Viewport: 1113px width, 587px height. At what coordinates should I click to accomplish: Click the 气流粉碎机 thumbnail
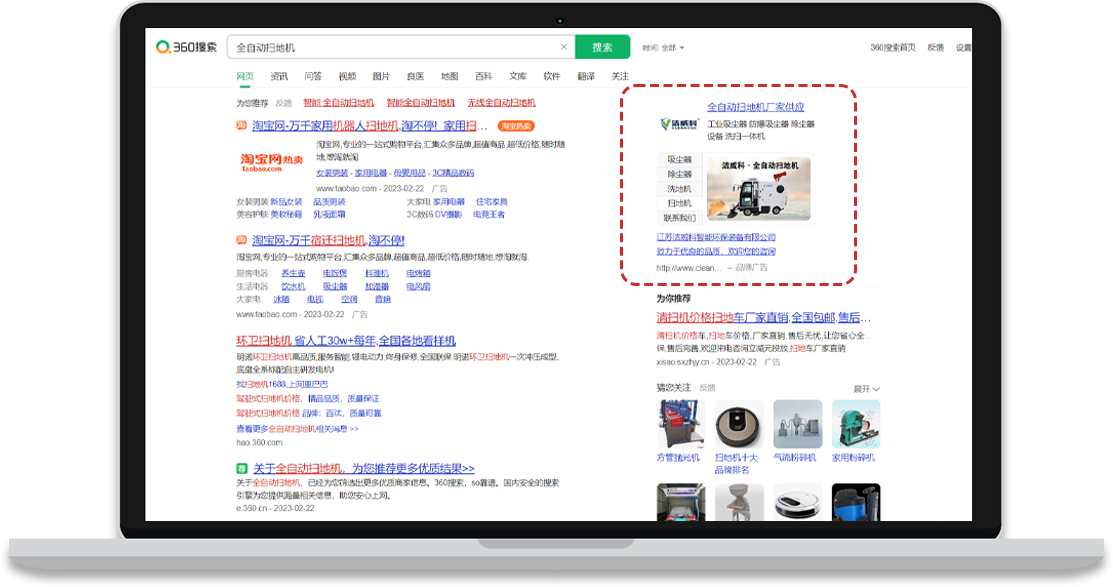(x=796, y=424)
